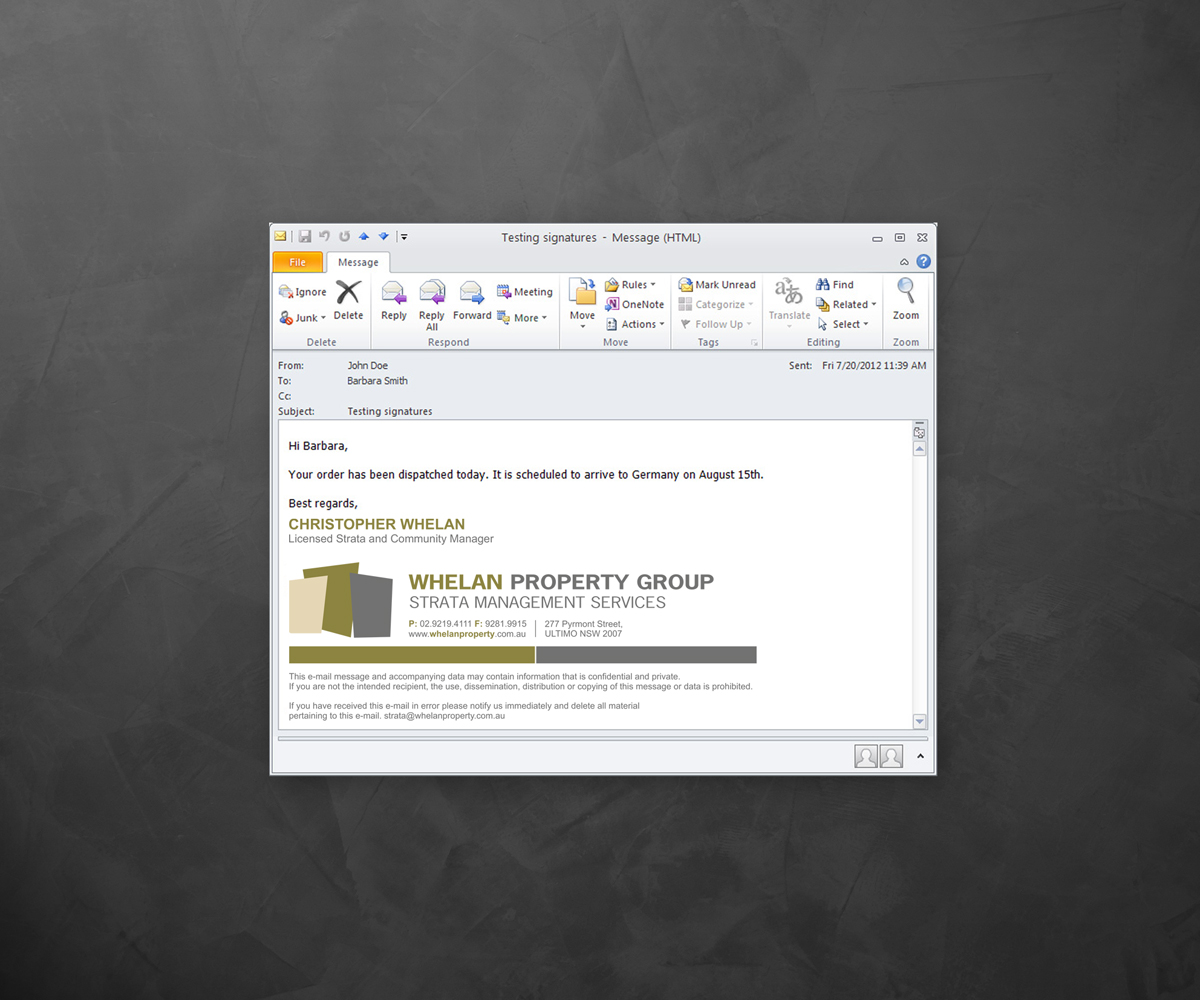
Task: Open the Actions dropdown
Action: [x=635, y=324]
